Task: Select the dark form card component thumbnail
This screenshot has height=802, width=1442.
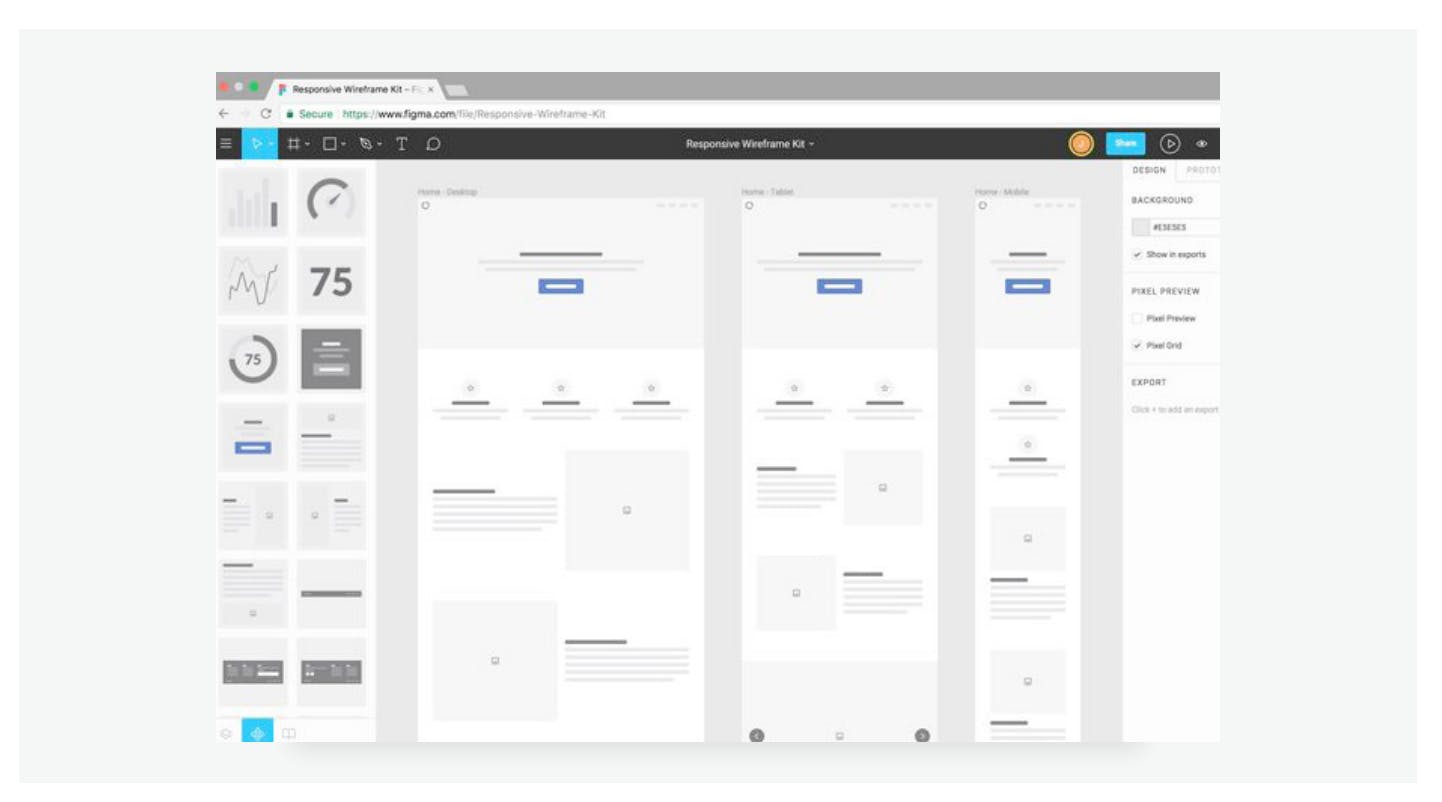Action: (331, 359)
